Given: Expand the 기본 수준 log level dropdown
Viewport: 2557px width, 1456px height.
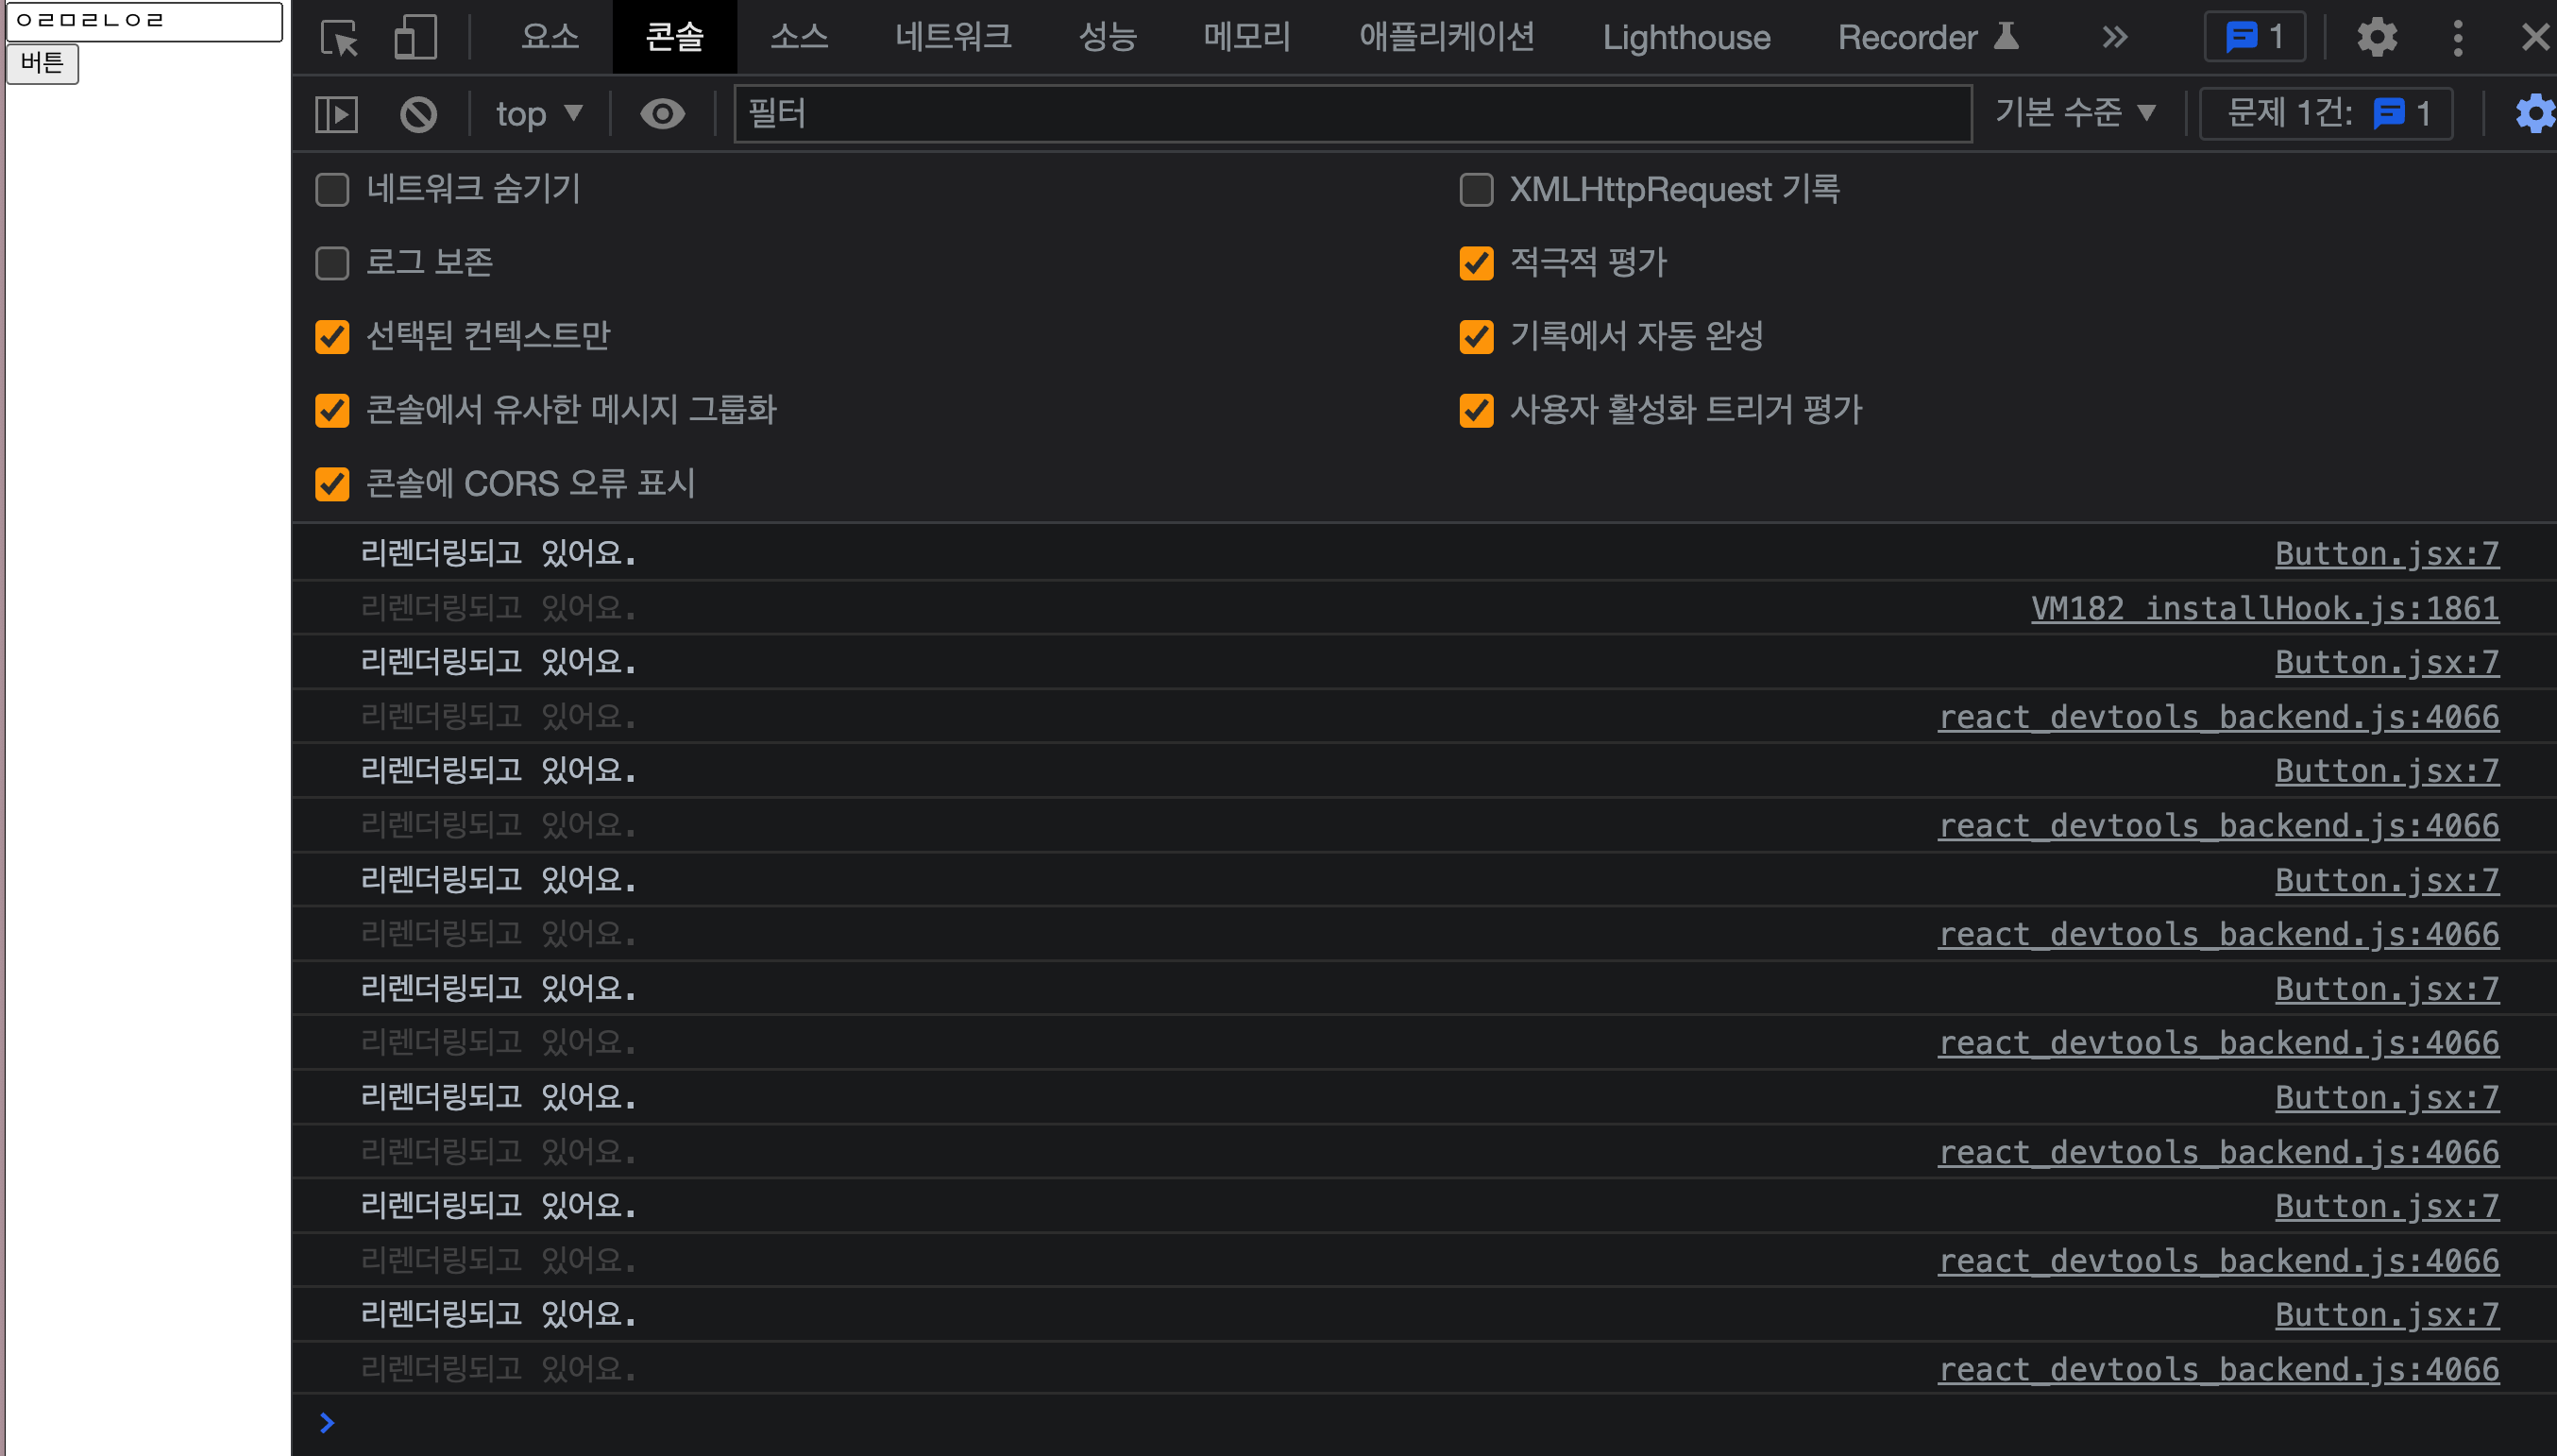Looking at the screenshot, I should click(2074, 113).
